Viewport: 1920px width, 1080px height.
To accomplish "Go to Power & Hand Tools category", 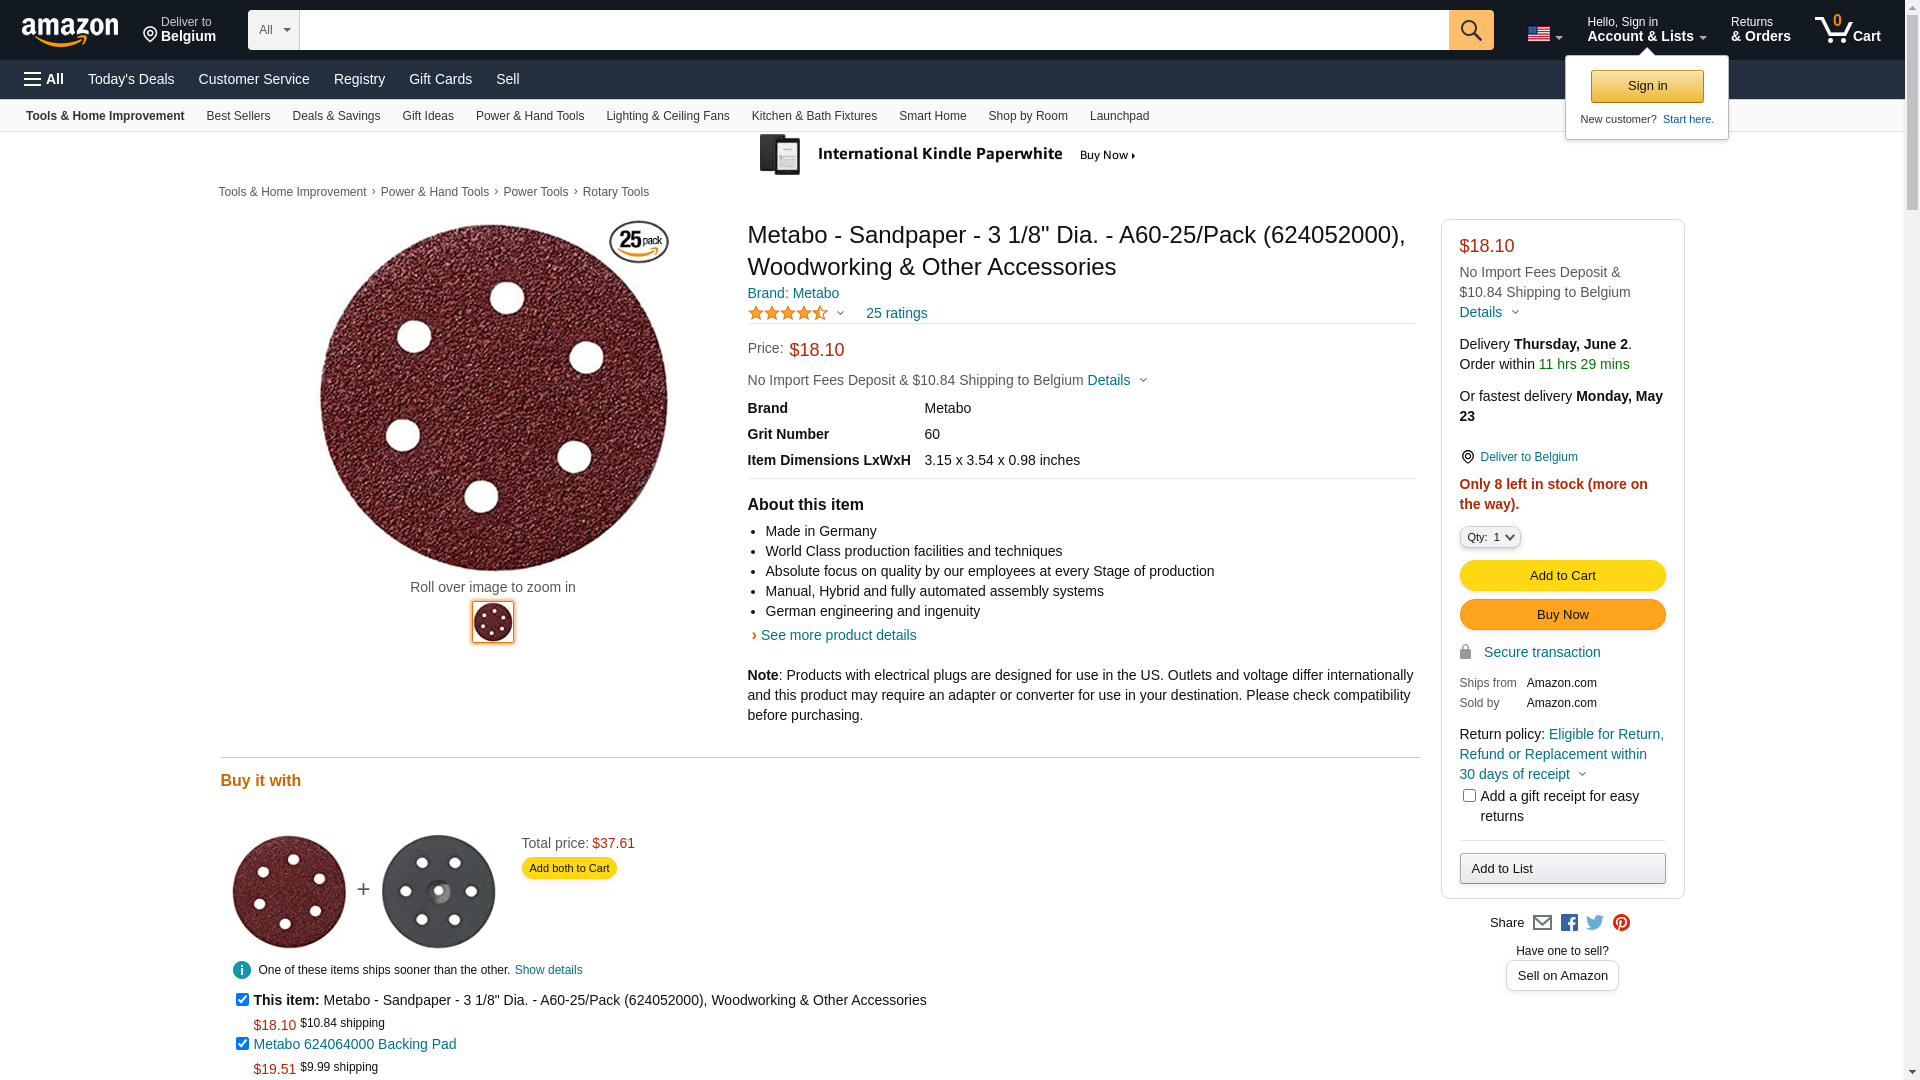I will 529,116.
